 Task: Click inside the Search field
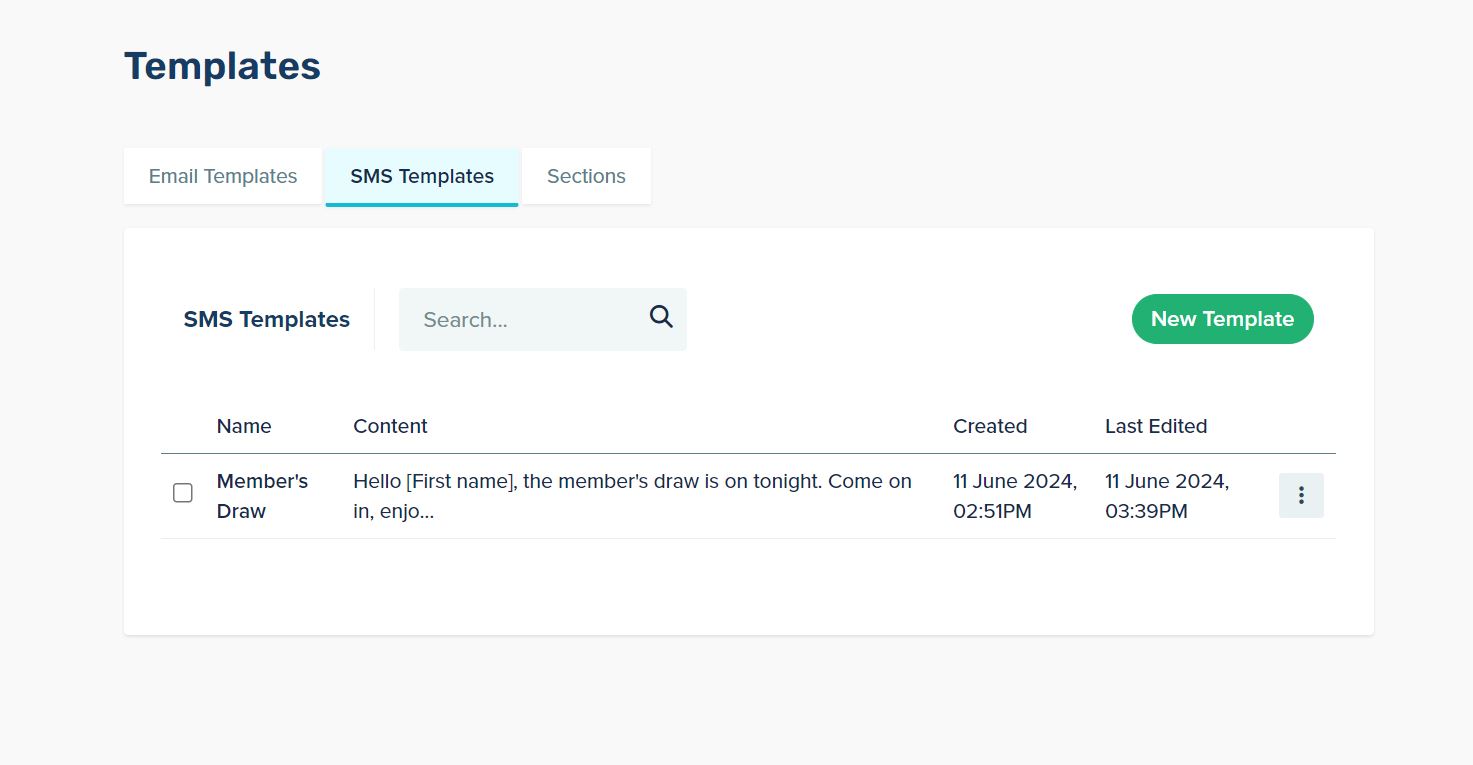coord(520,319)
